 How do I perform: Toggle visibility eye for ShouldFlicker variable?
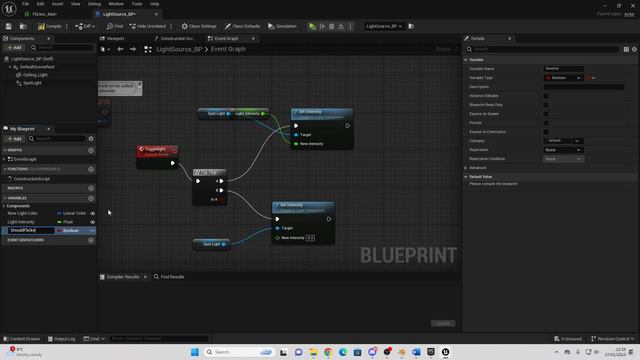pyautogui.click(x=93, y=231)
